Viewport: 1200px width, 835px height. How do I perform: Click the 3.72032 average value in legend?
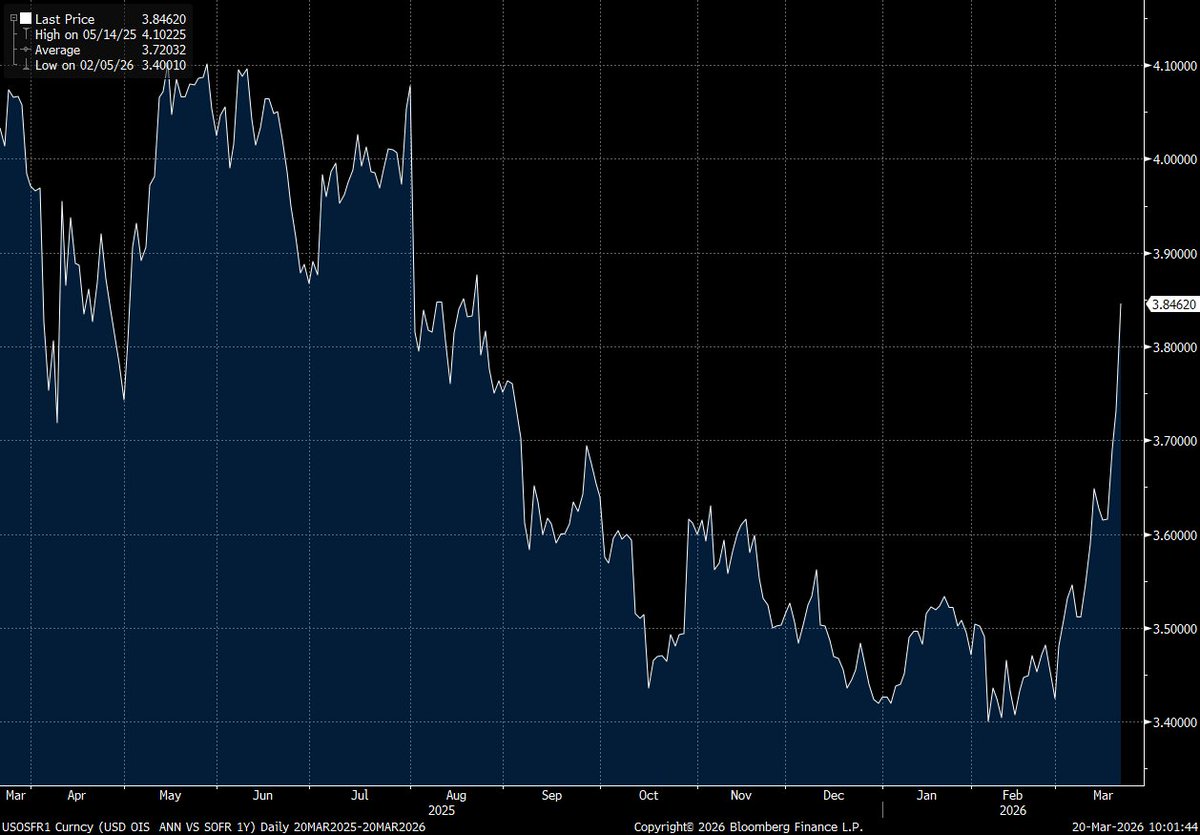point(164,49)
